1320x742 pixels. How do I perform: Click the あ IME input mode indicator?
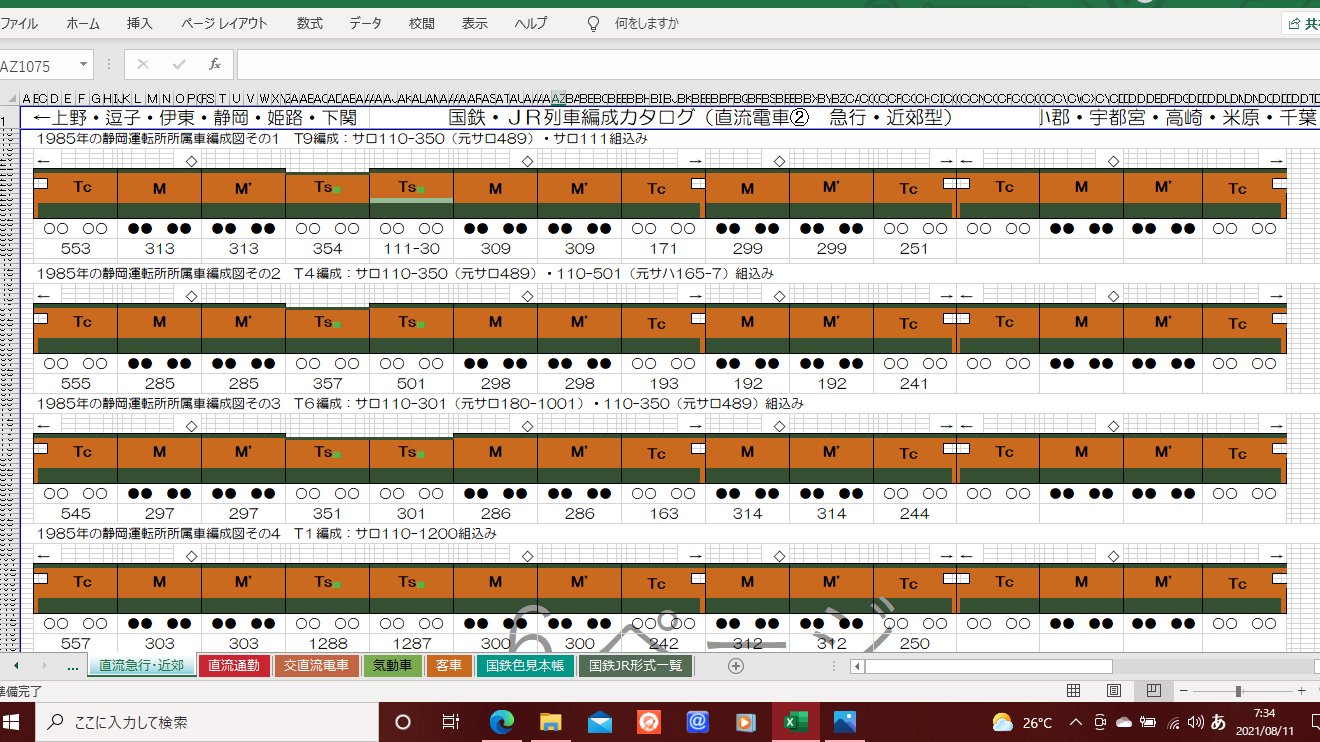(x=1218, y=722)
